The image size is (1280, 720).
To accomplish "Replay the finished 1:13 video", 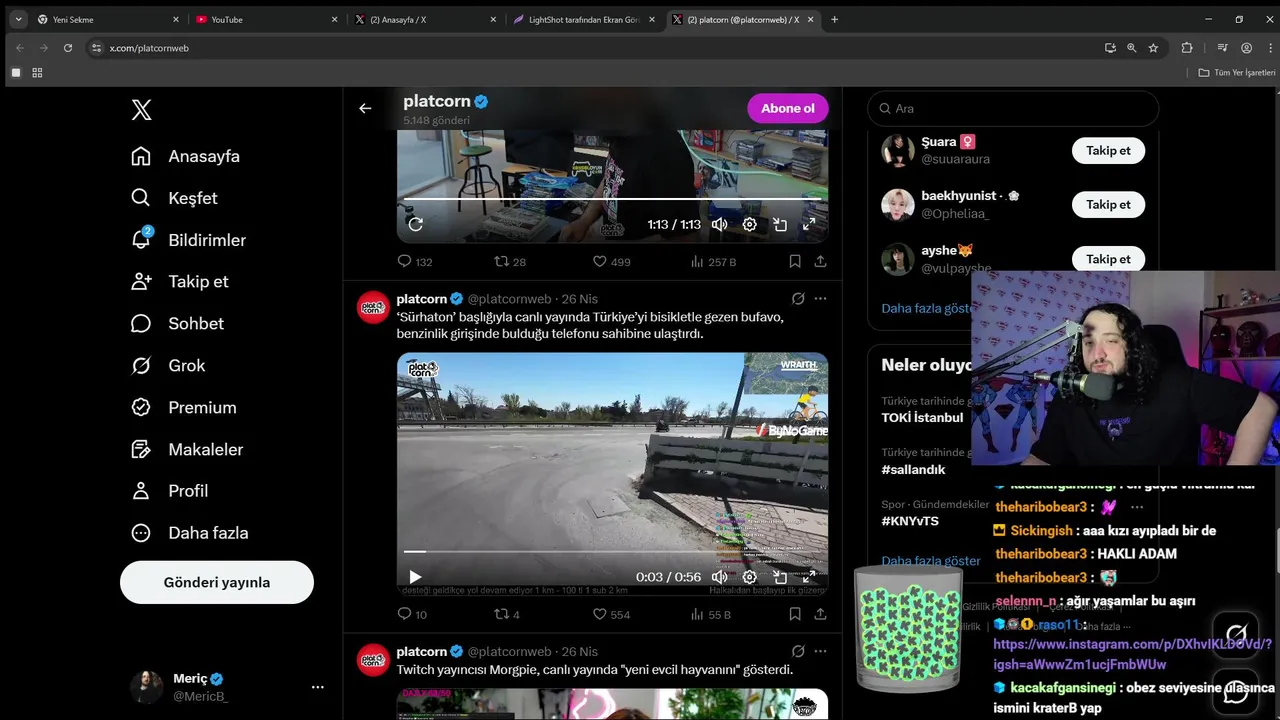I will (x=416, y=225).
